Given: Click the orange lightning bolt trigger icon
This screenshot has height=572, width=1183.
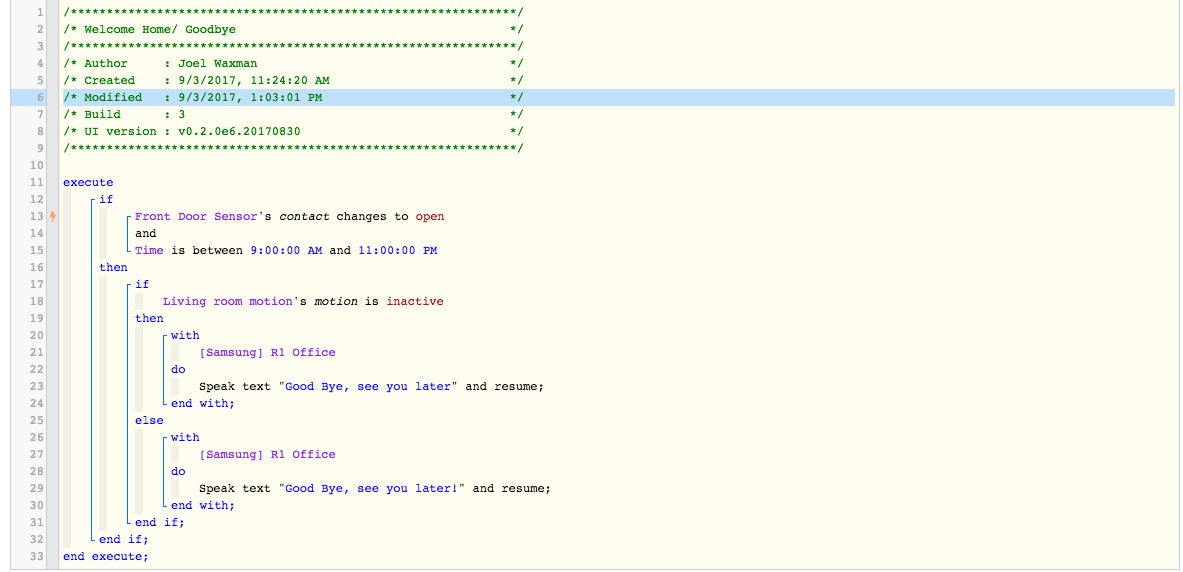Looking at the screenshot, I should 53,217.
